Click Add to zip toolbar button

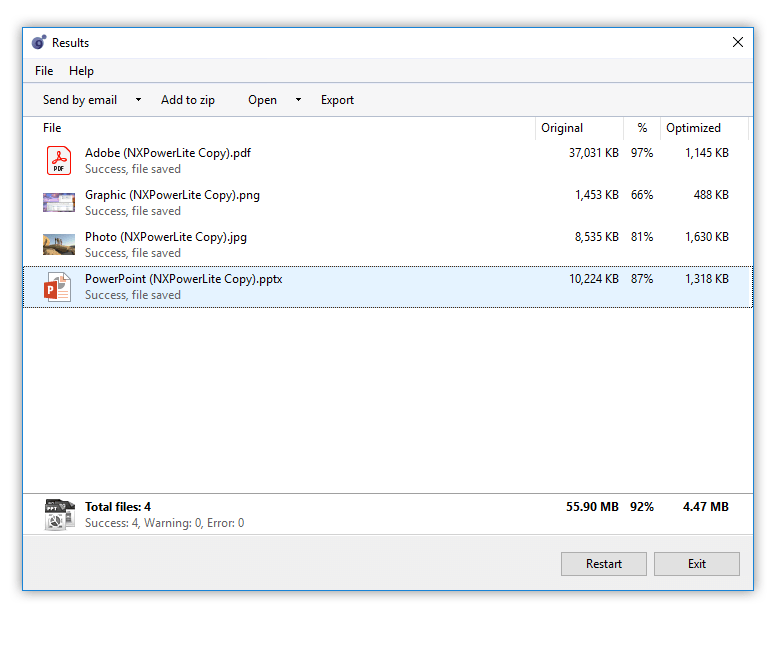(x=188, y=100)
